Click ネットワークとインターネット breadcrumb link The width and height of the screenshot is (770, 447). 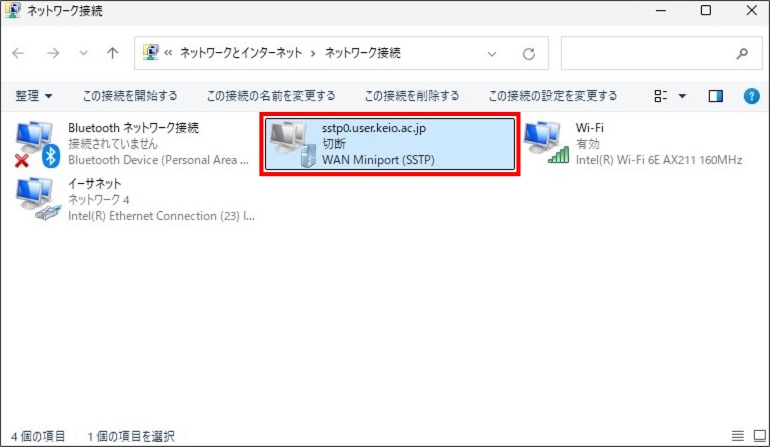(x=243, y=53)
